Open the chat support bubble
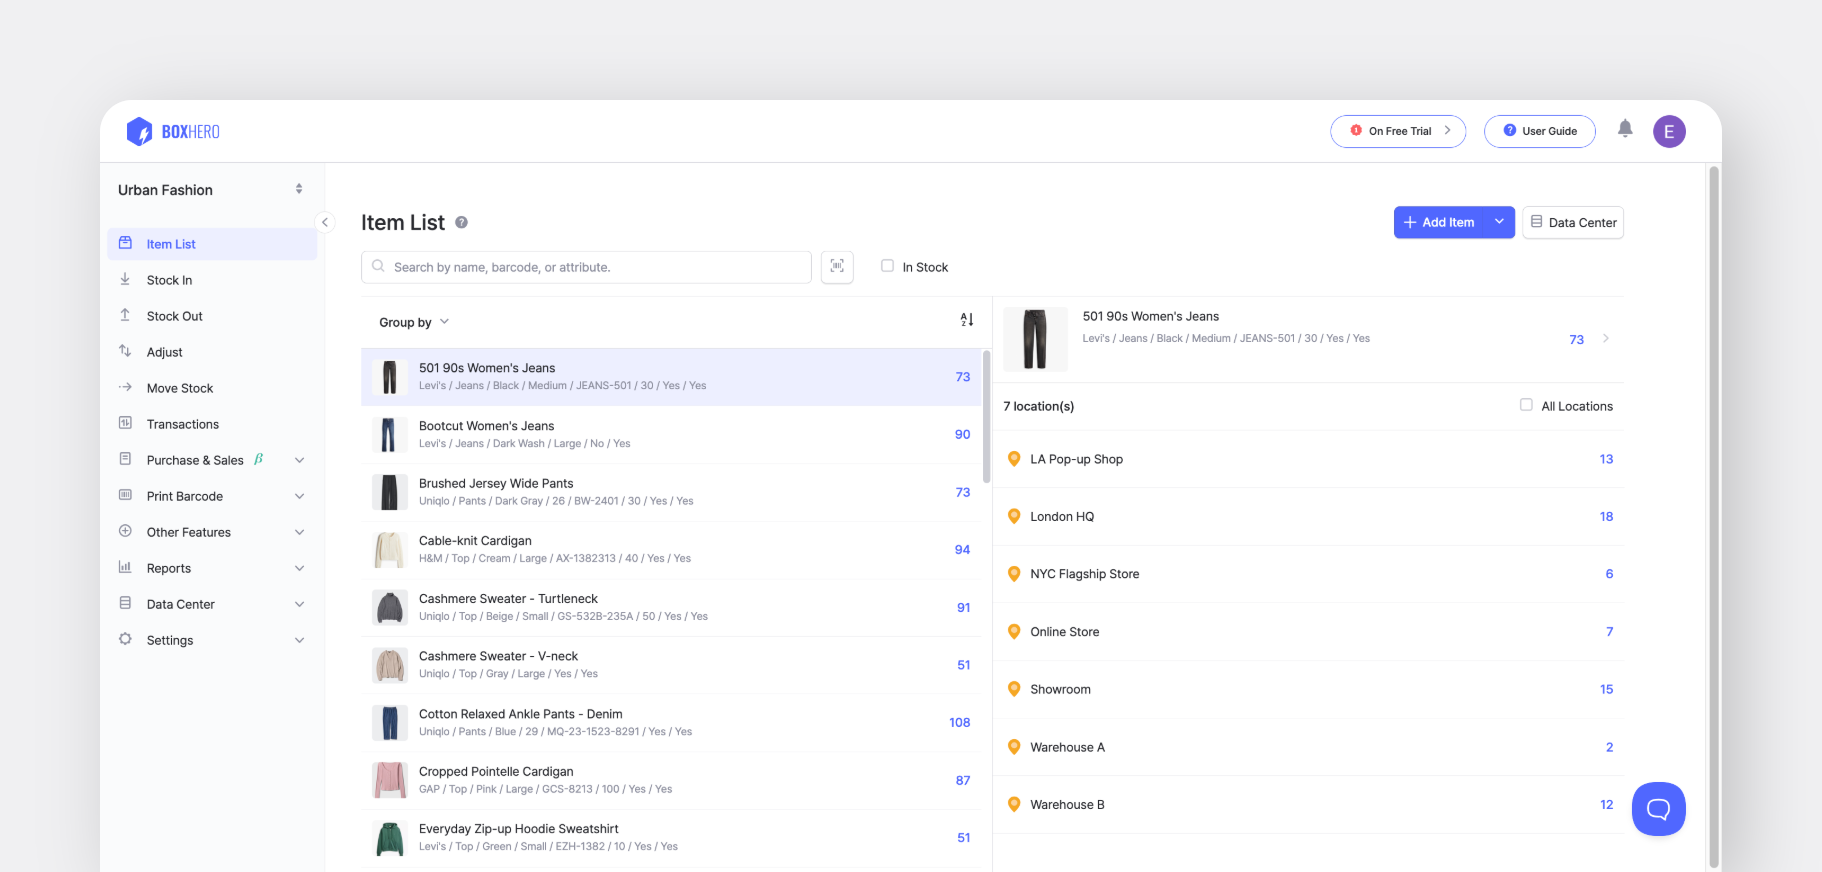Viewport: 1822px width, 872px height. [1658, 809]
